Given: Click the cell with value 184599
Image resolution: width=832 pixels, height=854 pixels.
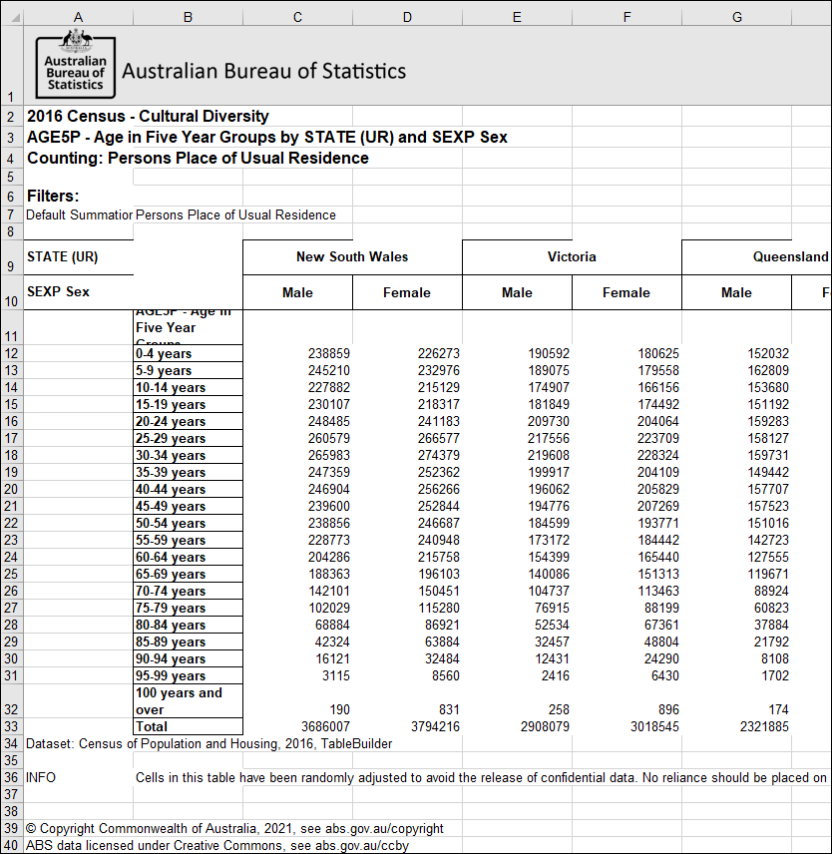Looking at the screenshot, I should tap(517, 523).
